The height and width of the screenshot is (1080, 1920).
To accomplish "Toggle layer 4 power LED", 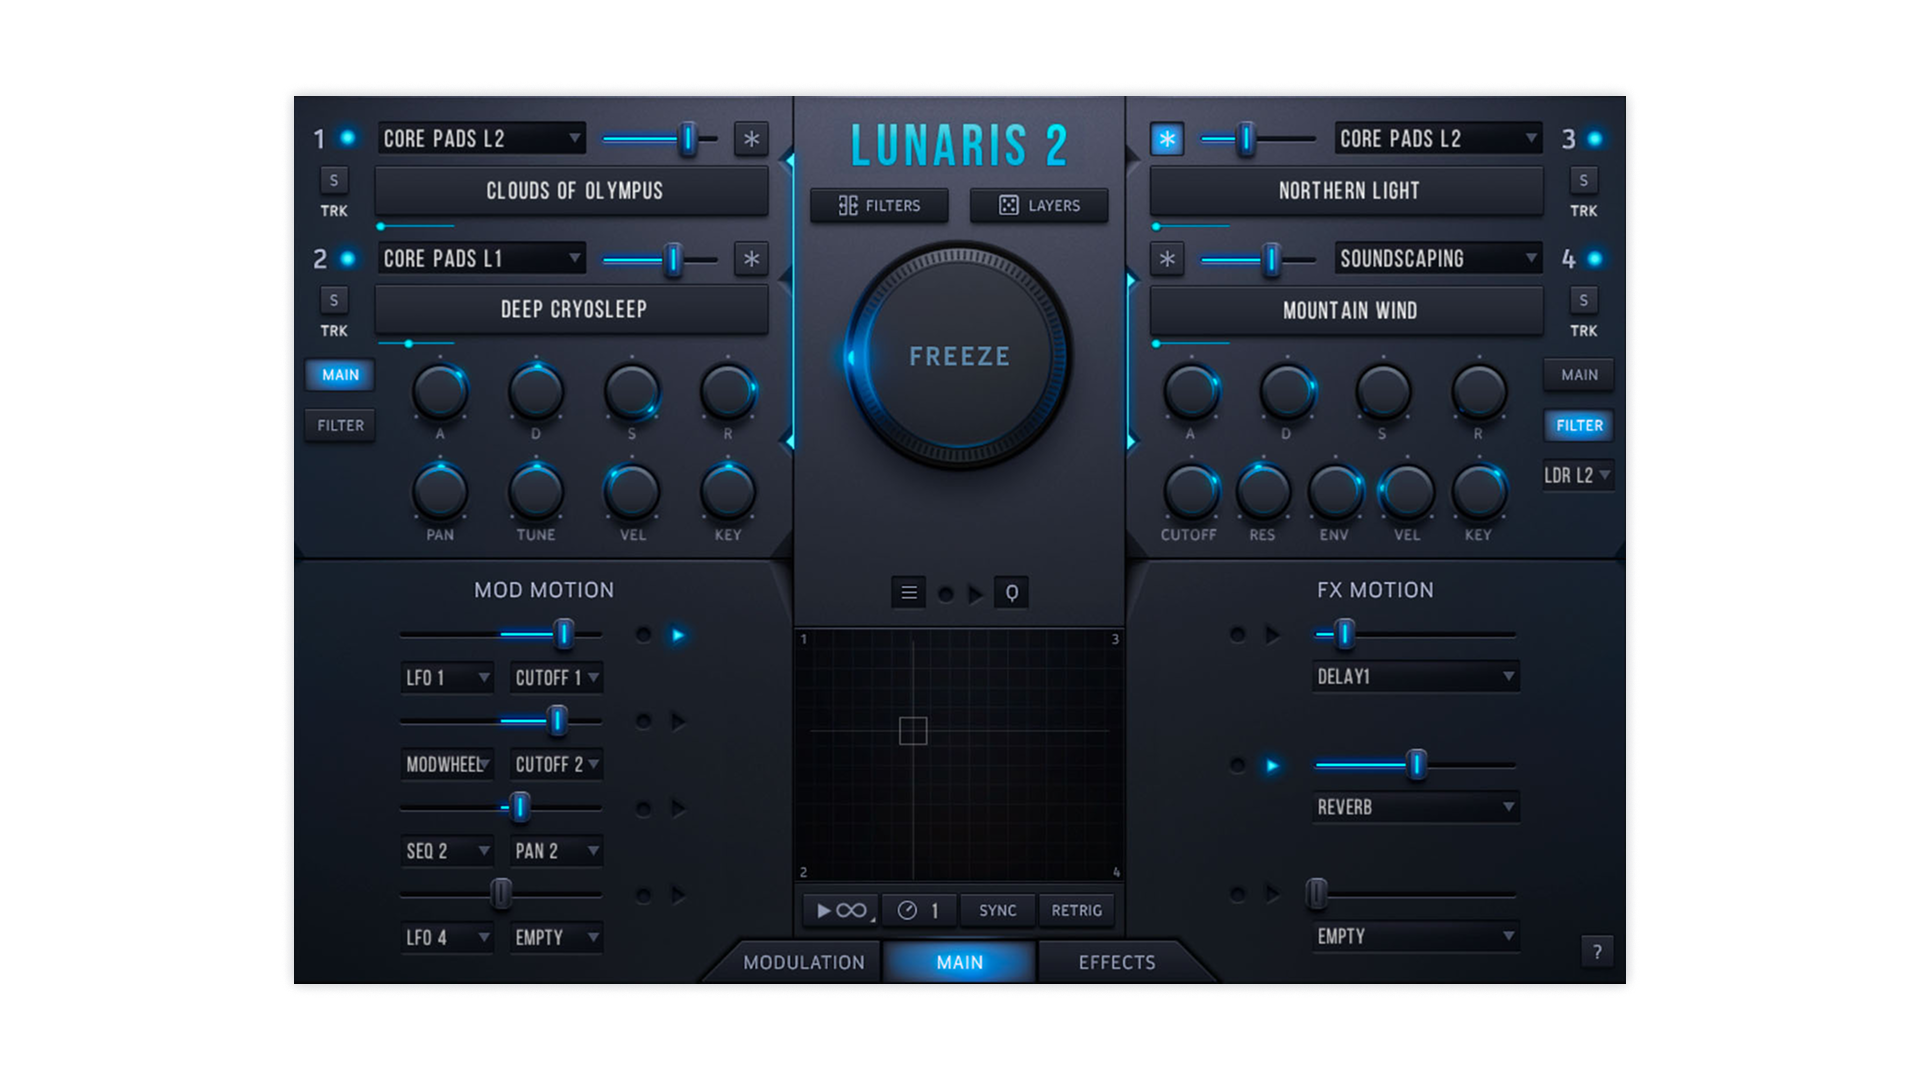I will 1595,259.
